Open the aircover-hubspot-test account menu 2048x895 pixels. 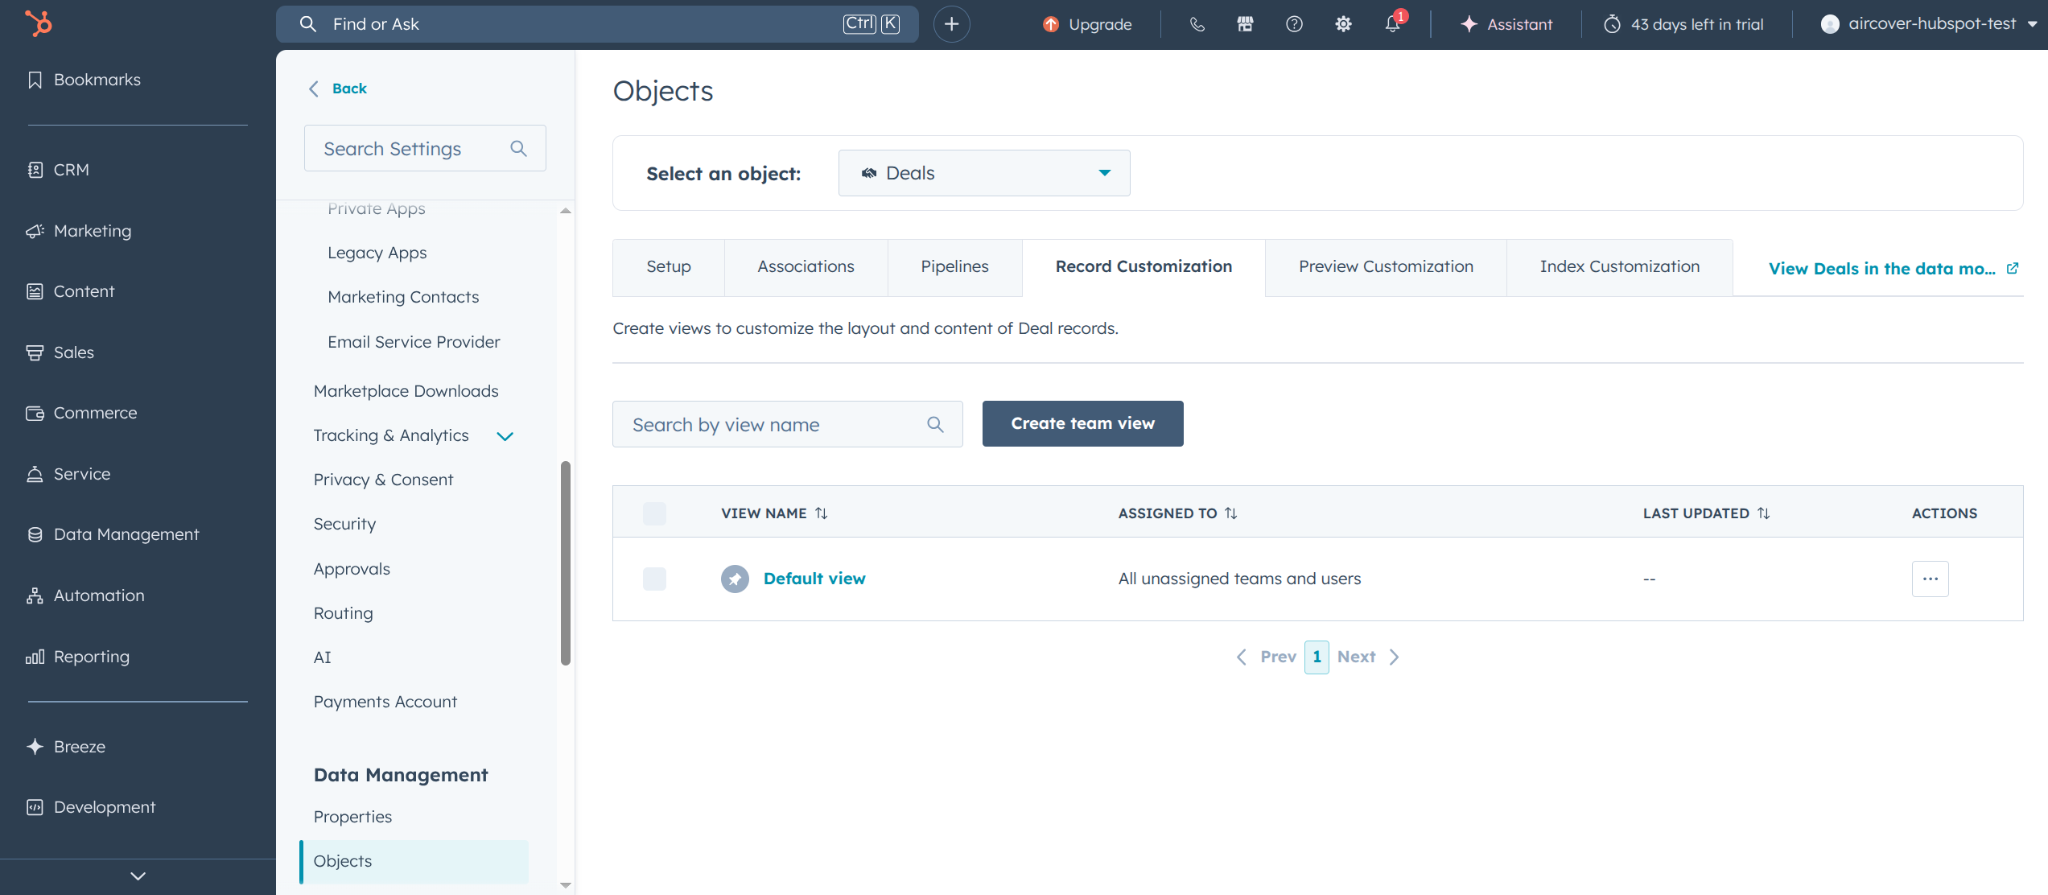[1928, 24]
